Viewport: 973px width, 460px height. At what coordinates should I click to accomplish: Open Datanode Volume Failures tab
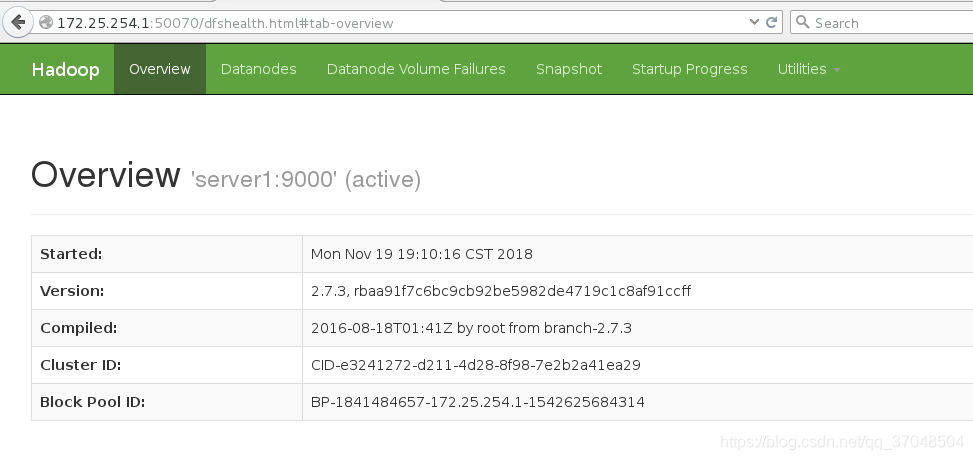pyautogui.click(x=416, y=69)
